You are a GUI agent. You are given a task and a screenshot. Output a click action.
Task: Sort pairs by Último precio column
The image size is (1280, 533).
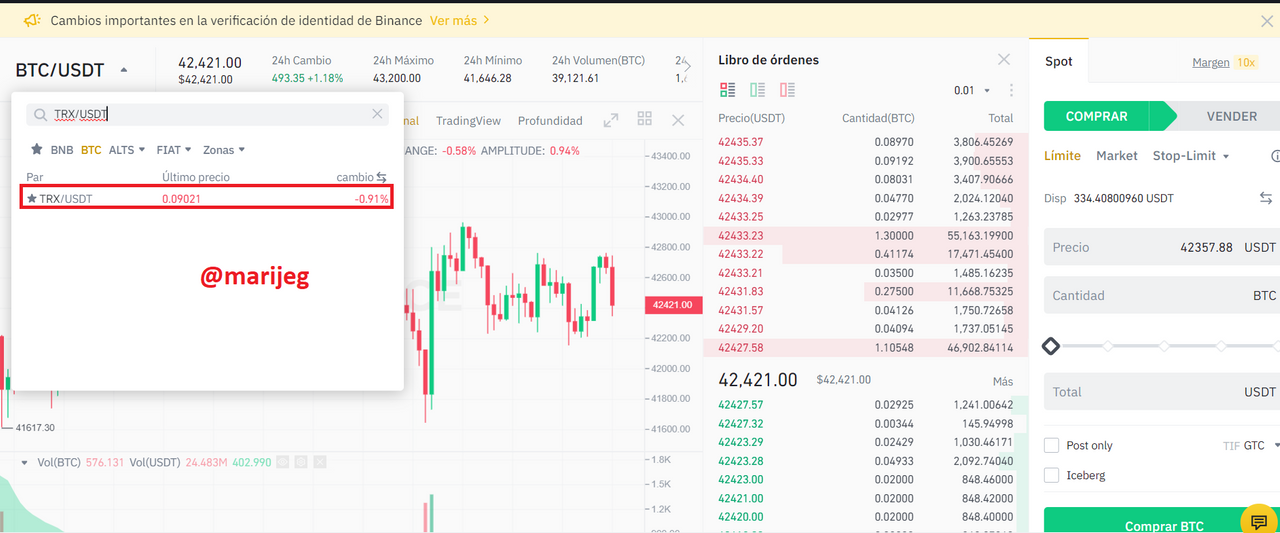click(x=196, y=177)
